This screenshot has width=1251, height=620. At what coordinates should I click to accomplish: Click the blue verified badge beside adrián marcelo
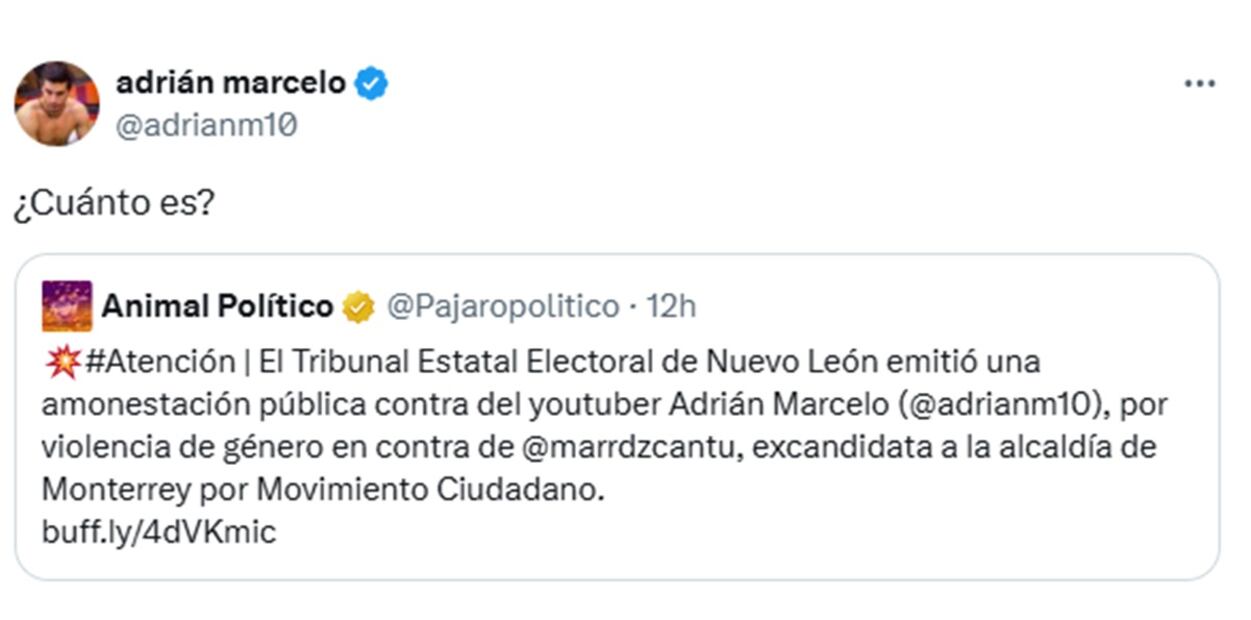tap(371, 84)
